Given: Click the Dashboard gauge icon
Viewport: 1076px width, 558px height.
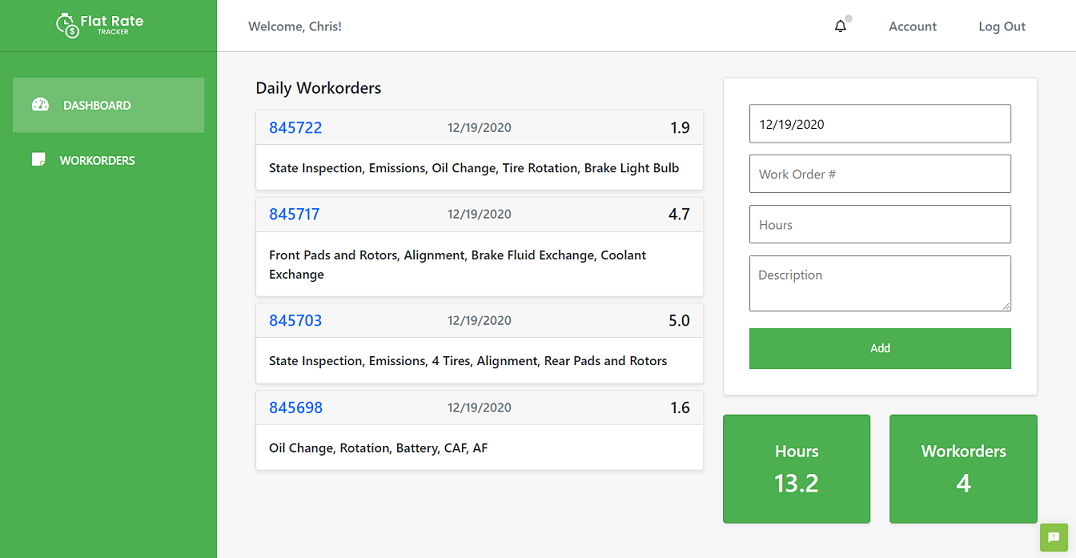Looking at the screenshot, I should click(x=40, y=105).
